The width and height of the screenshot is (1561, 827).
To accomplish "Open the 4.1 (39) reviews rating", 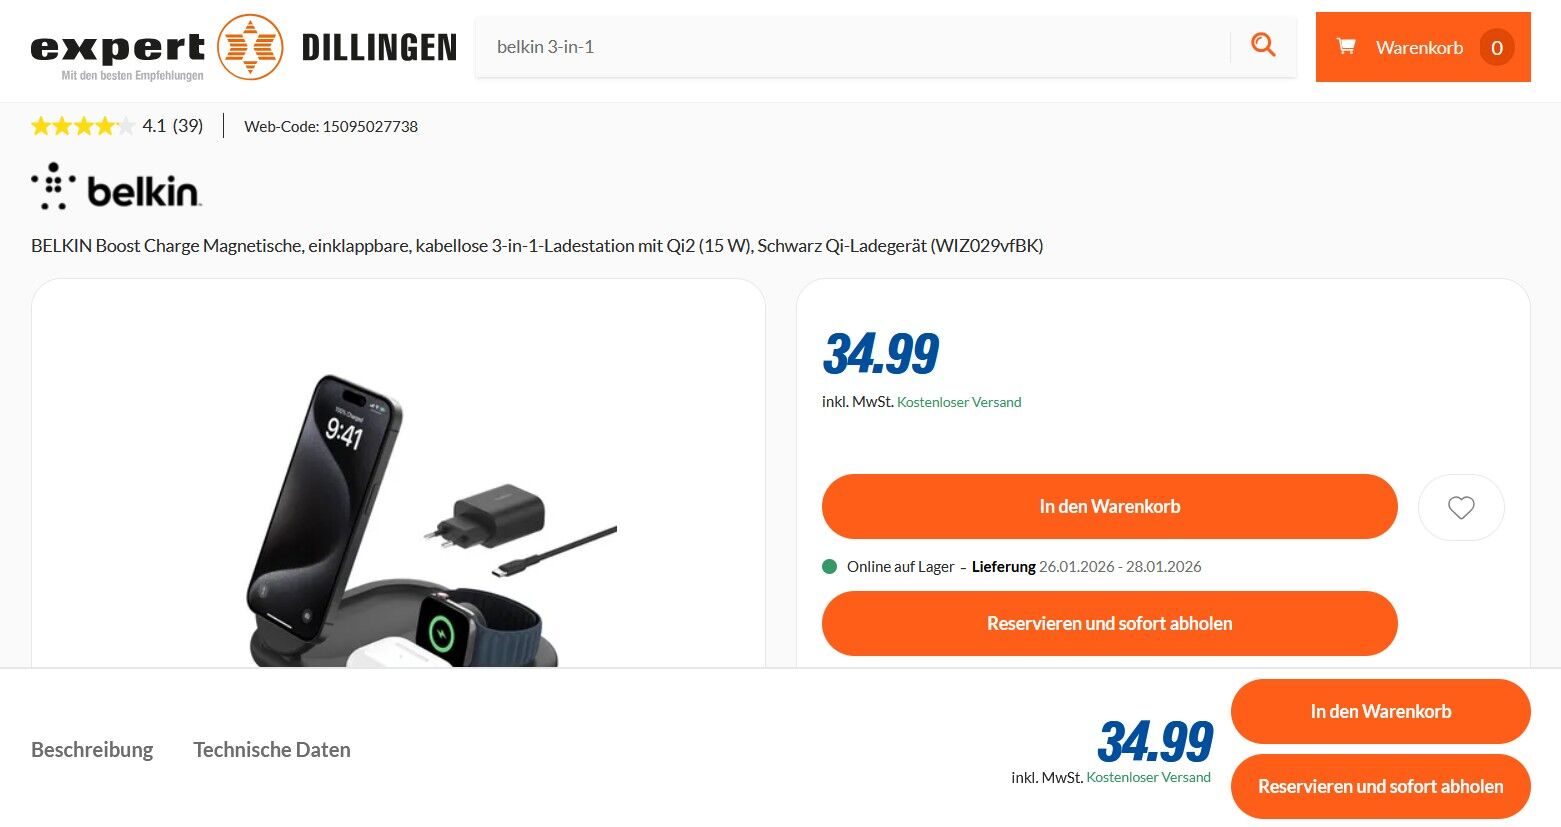I will coord(173,126).
